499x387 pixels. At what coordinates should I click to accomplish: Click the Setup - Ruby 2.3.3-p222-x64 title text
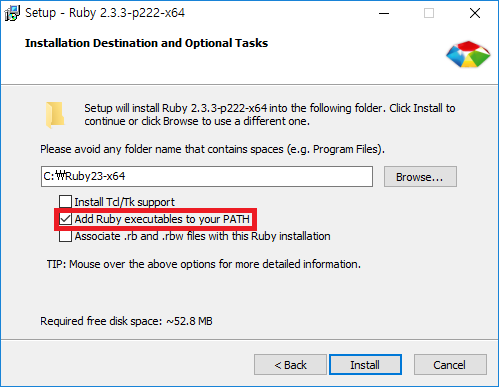105,13
